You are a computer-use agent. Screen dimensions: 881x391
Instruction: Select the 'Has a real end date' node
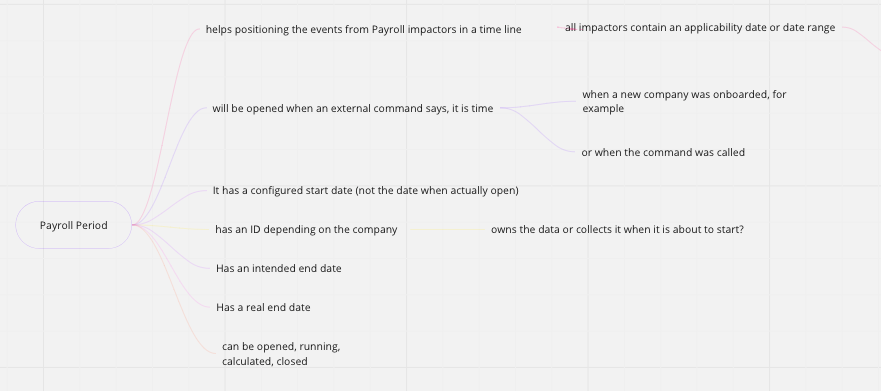pyautogui.click(x=263, y=307)
